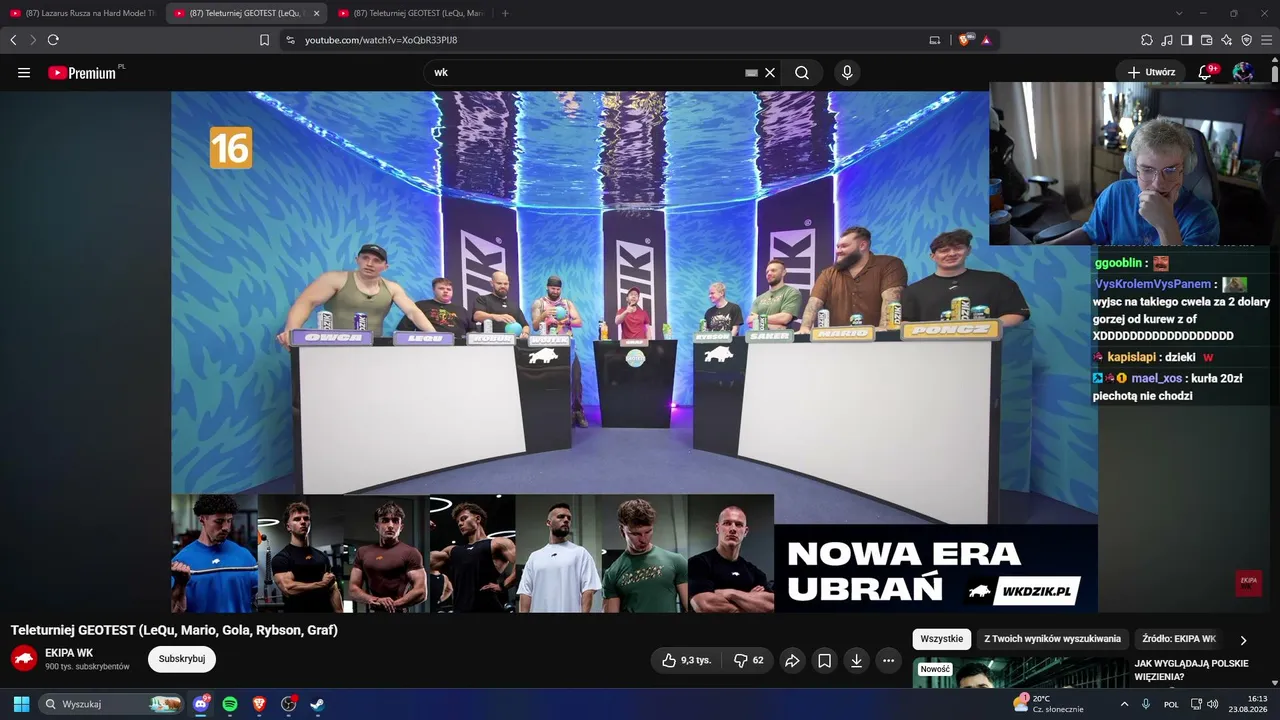Screen dimensions: 1280x720
Task: Open the Brave VPN shield icon
Action: click(1246, 40)
